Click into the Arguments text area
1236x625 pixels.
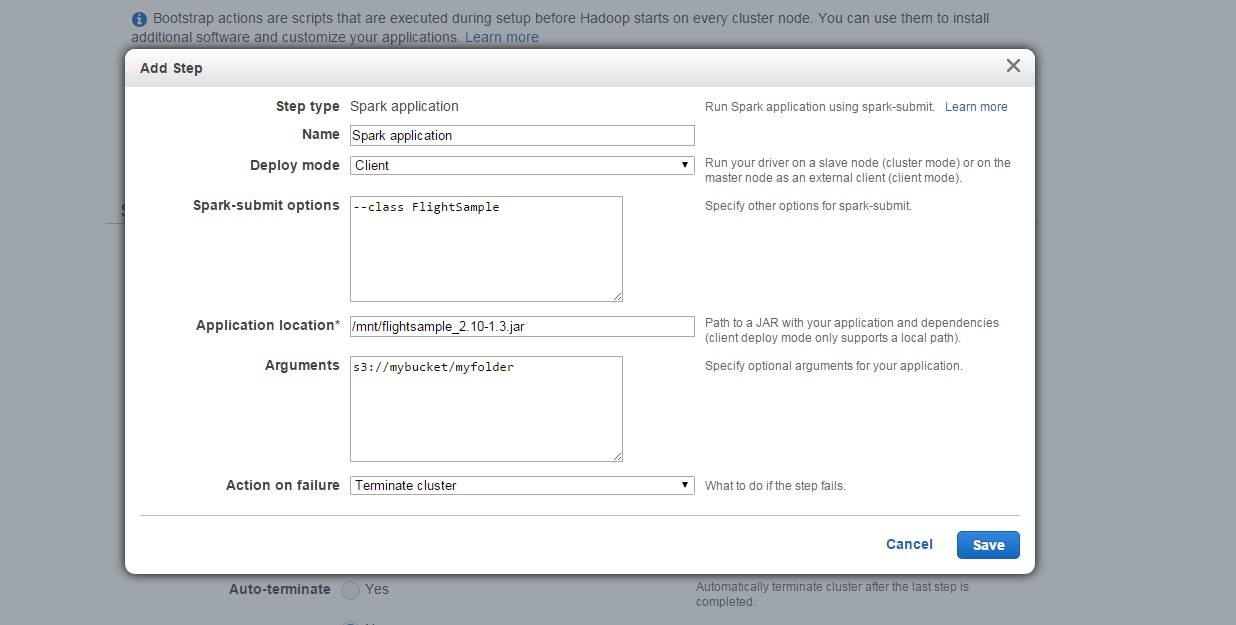tap(486, 409)
